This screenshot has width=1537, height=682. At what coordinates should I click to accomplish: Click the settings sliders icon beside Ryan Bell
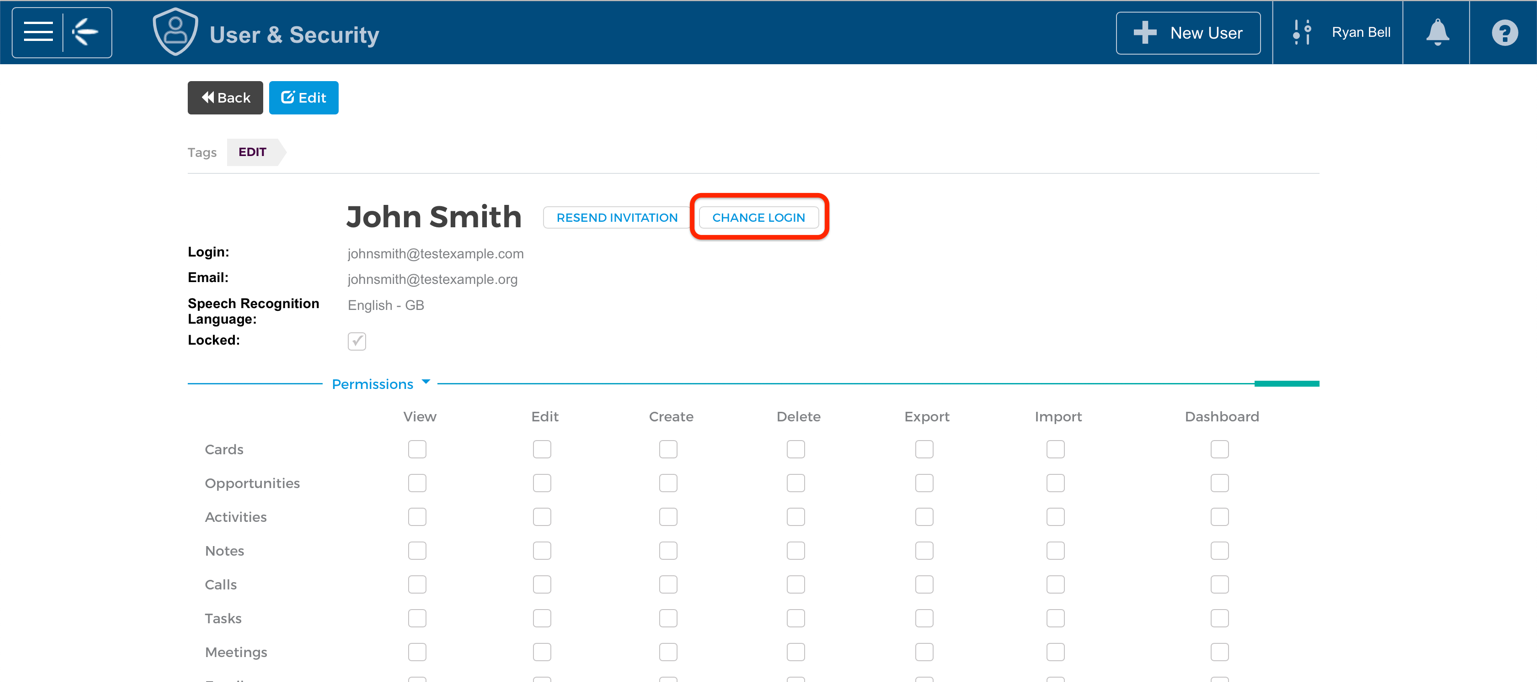pos(1301,32)
